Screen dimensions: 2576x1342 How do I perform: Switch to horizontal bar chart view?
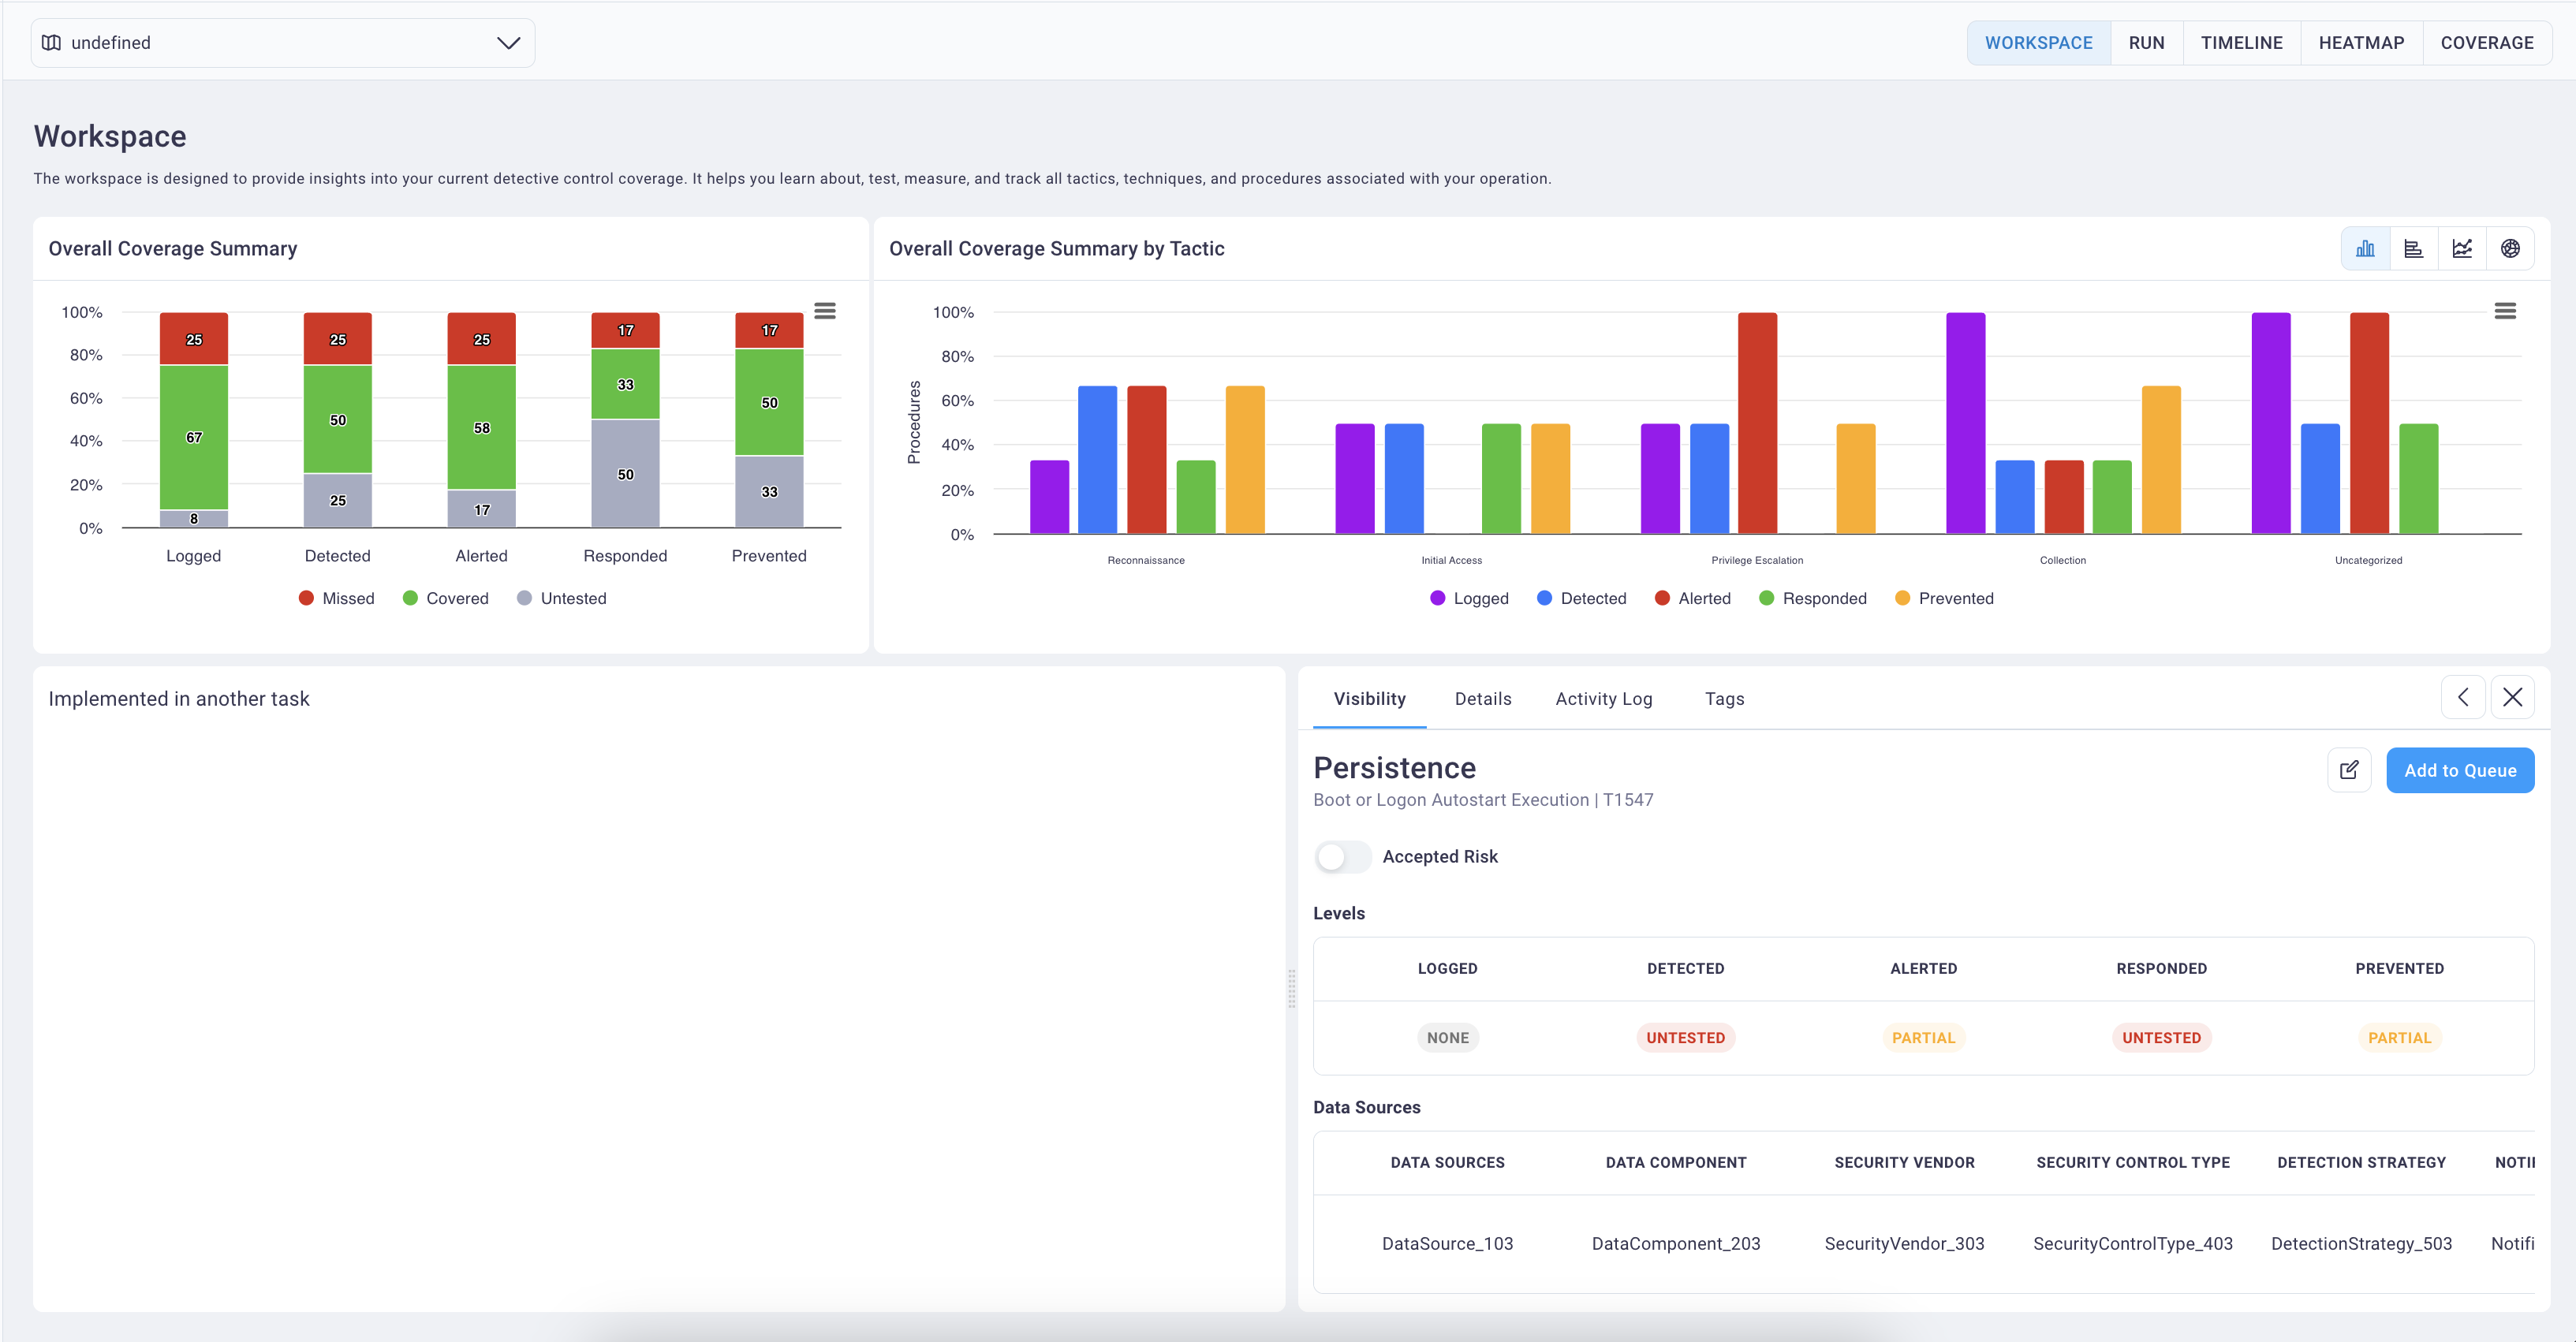[x=2413, y=249]
